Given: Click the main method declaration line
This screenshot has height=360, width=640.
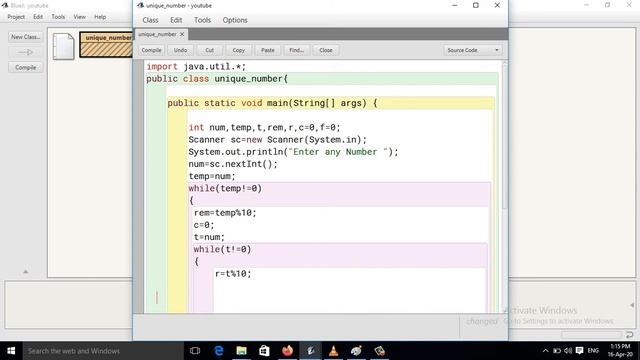Looking at the screenshot, I should (x=272, y=103).
